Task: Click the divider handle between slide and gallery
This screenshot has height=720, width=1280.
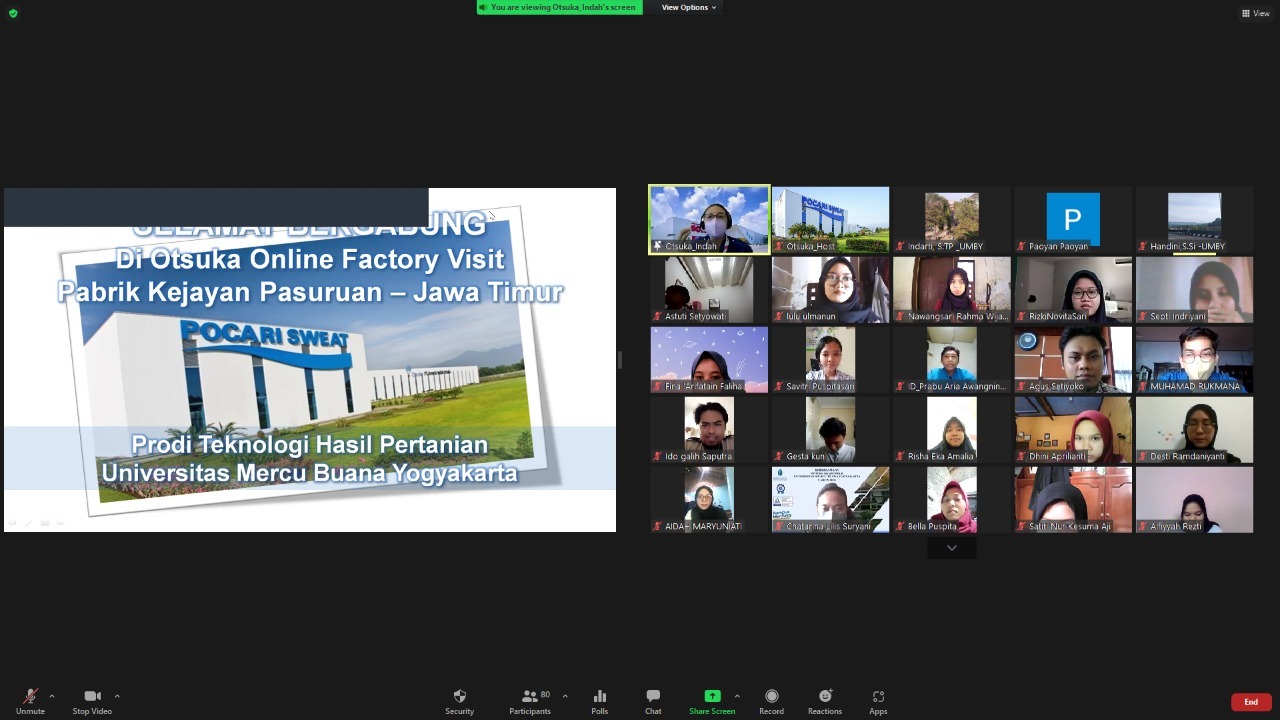Action: pos(620,360)
